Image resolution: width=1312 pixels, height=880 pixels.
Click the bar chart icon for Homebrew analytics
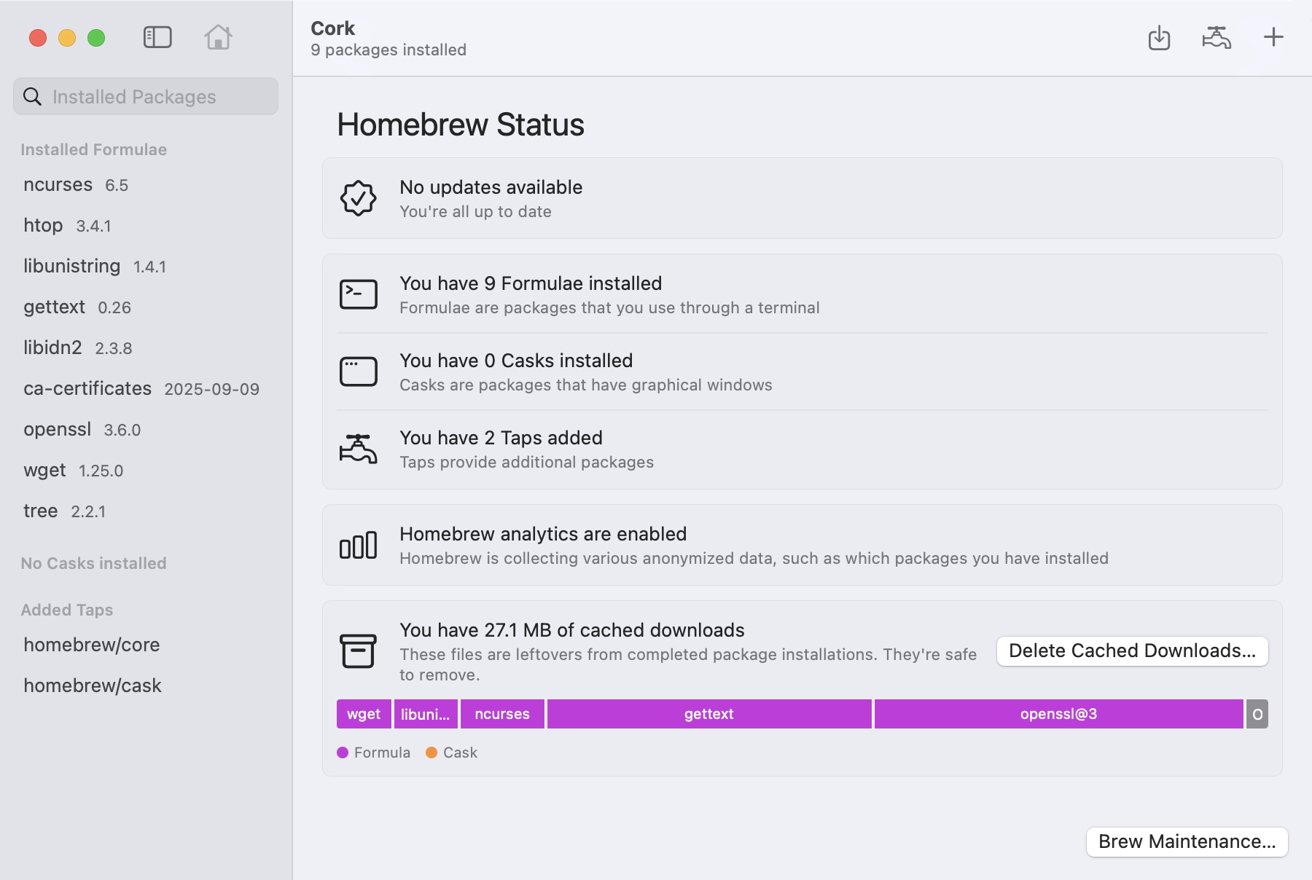click(358, 545)
